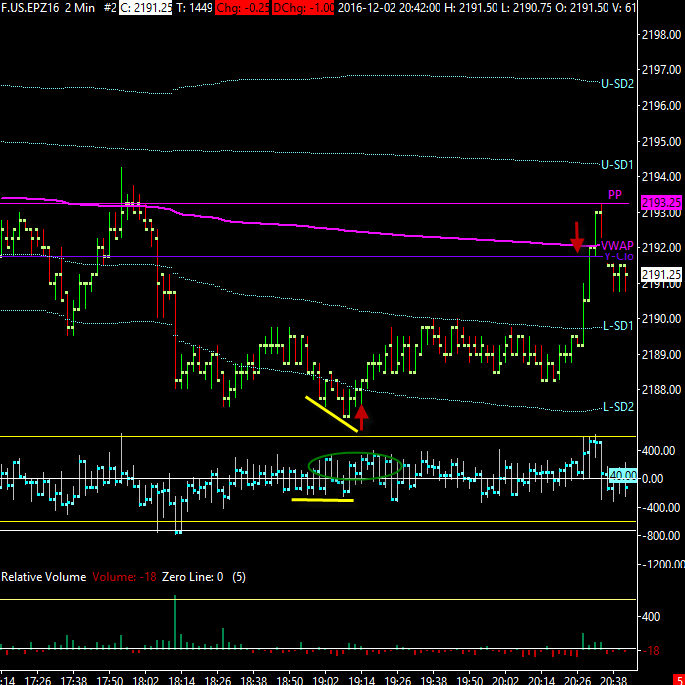Click the 'Zero Line: 0' study value
The image size is (685, 685).
pyautogui.click(x=192, y=577)
